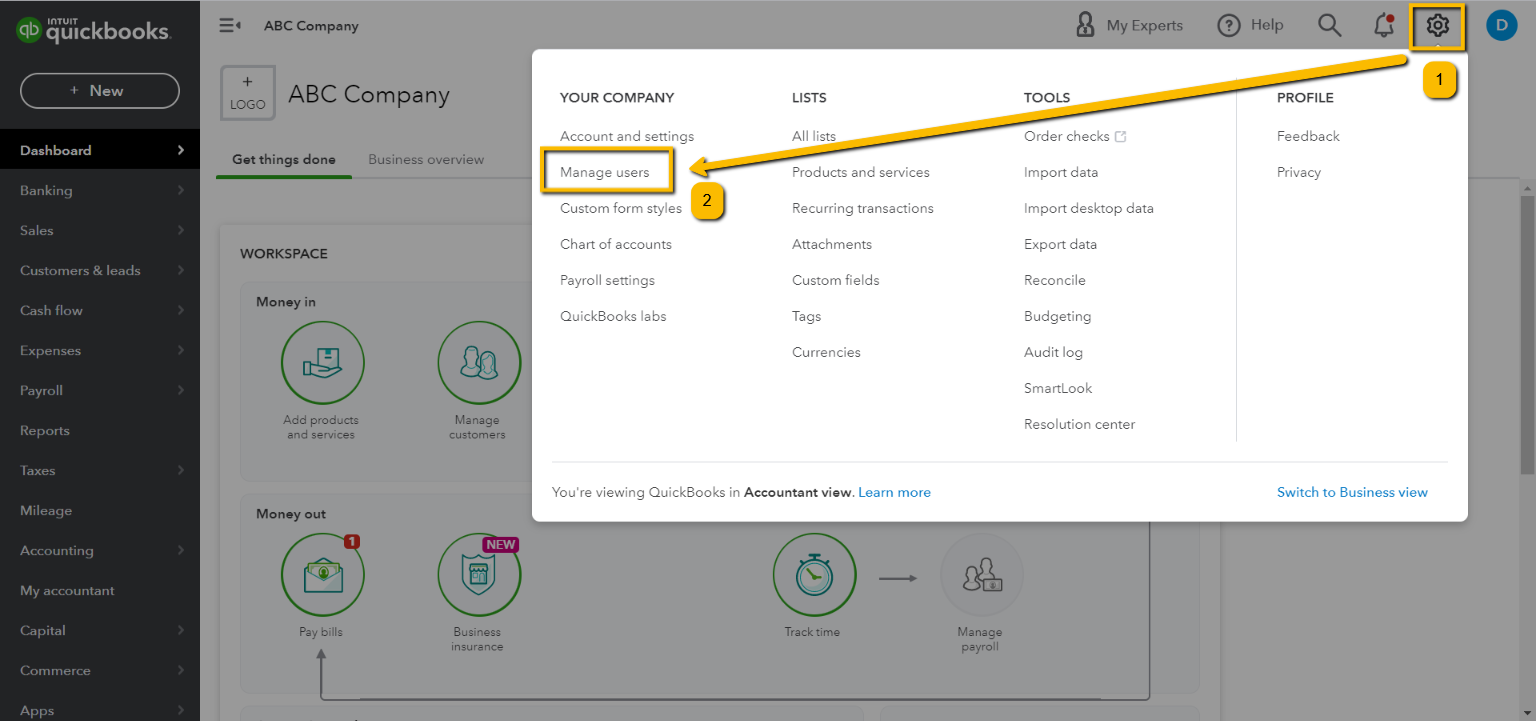Open the Help question mark icon
The width and height of the screenshot is (1536, 721).
point(1228,26)
